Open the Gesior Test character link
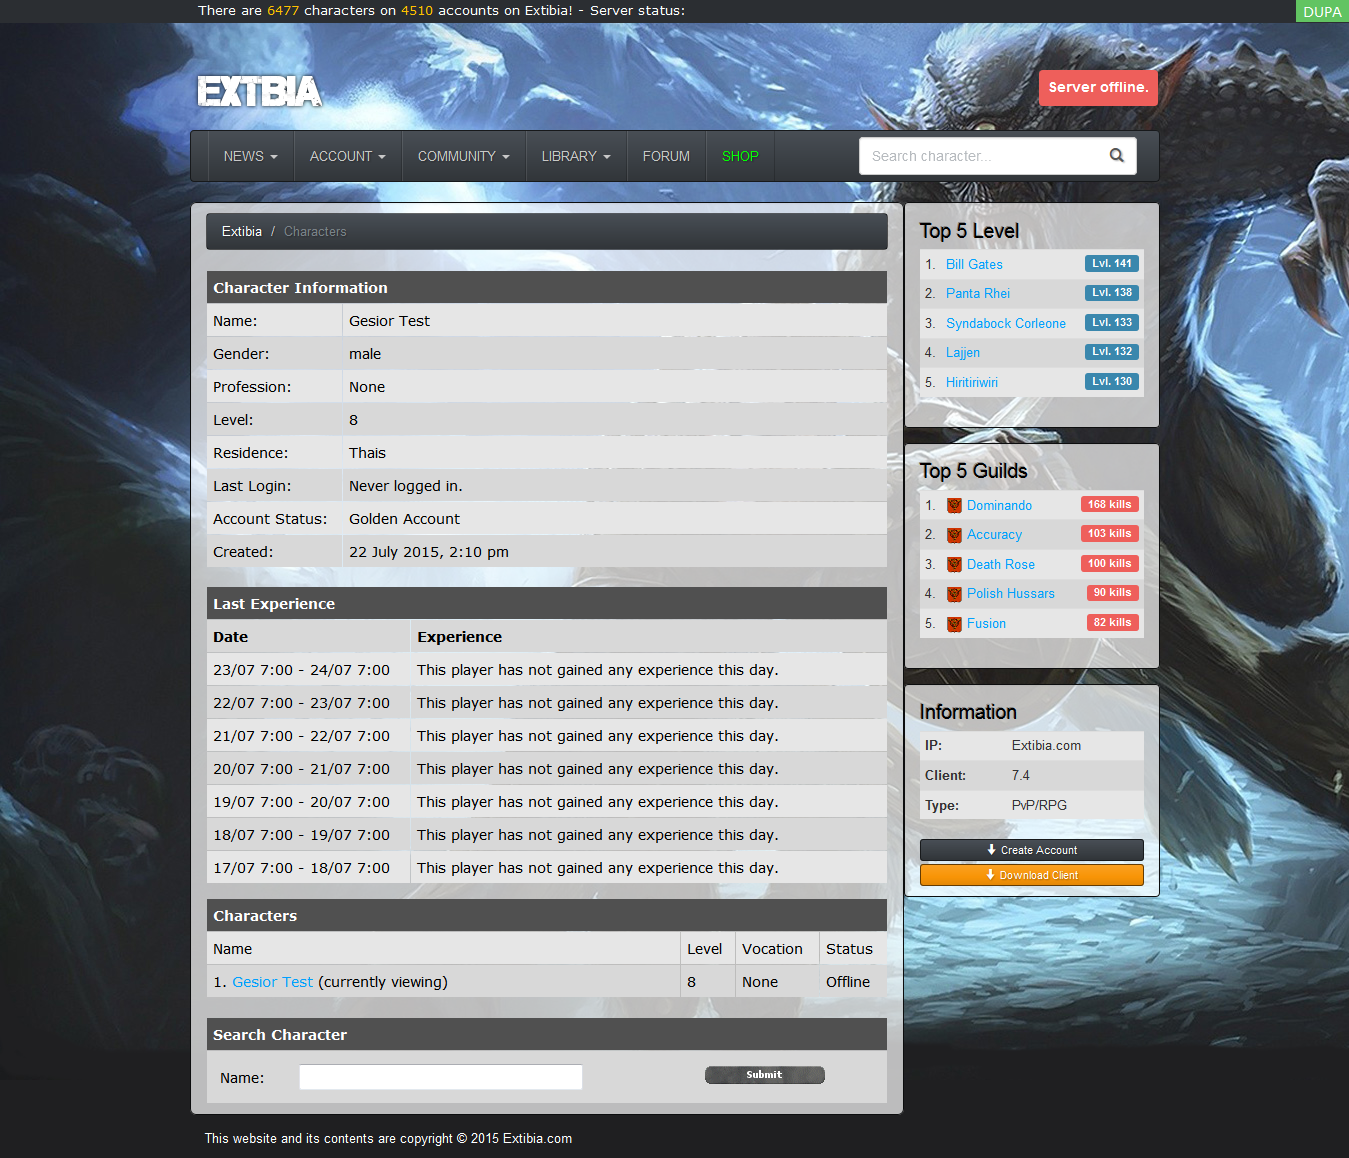Viewport: 1349px width, 1158px height. tap(272, 982)
